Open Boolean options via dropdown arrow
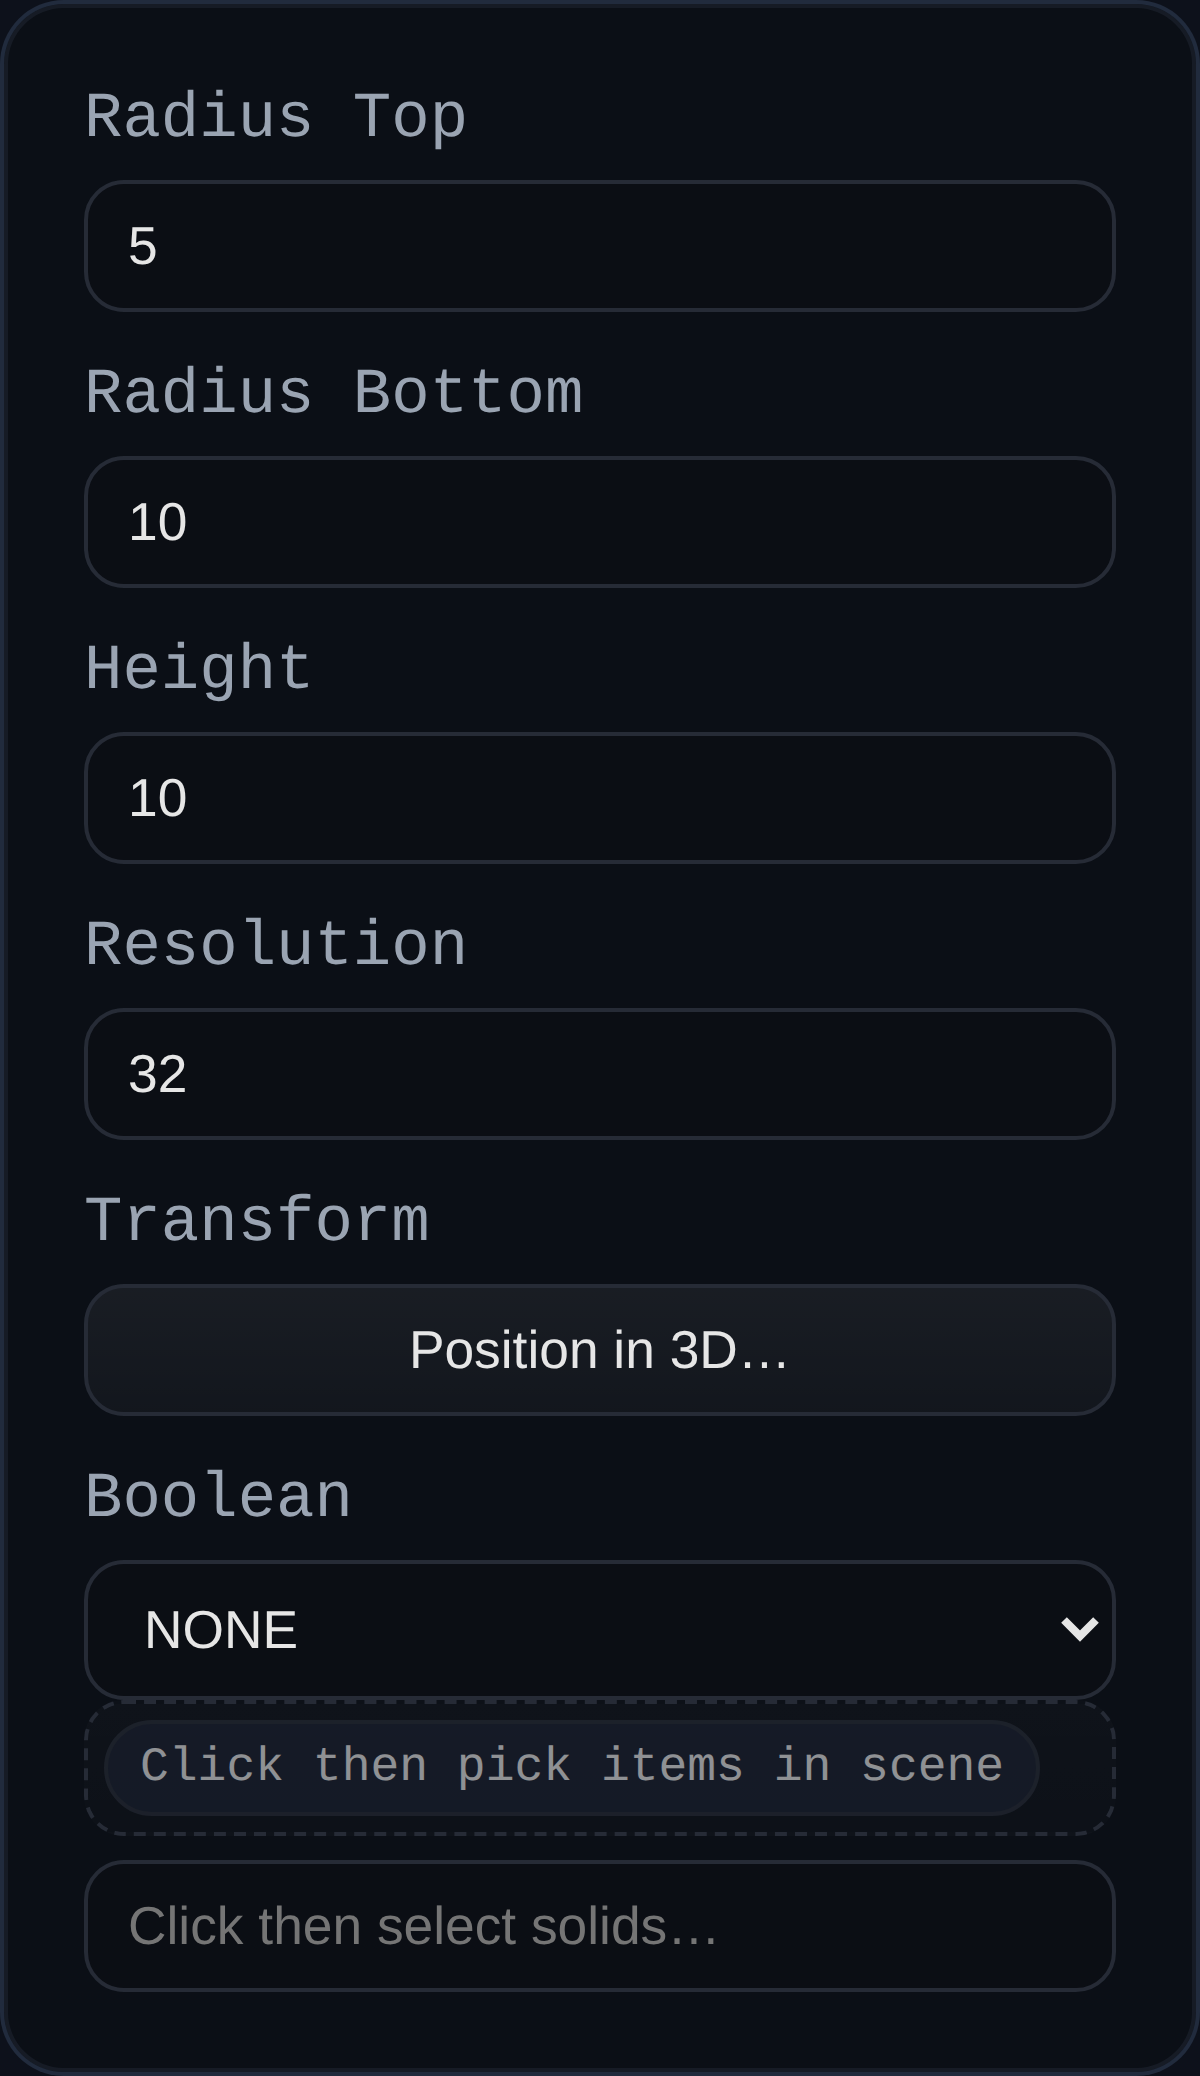This screenshot has width=1200, height=2076. click(x=1081, y=1628)
